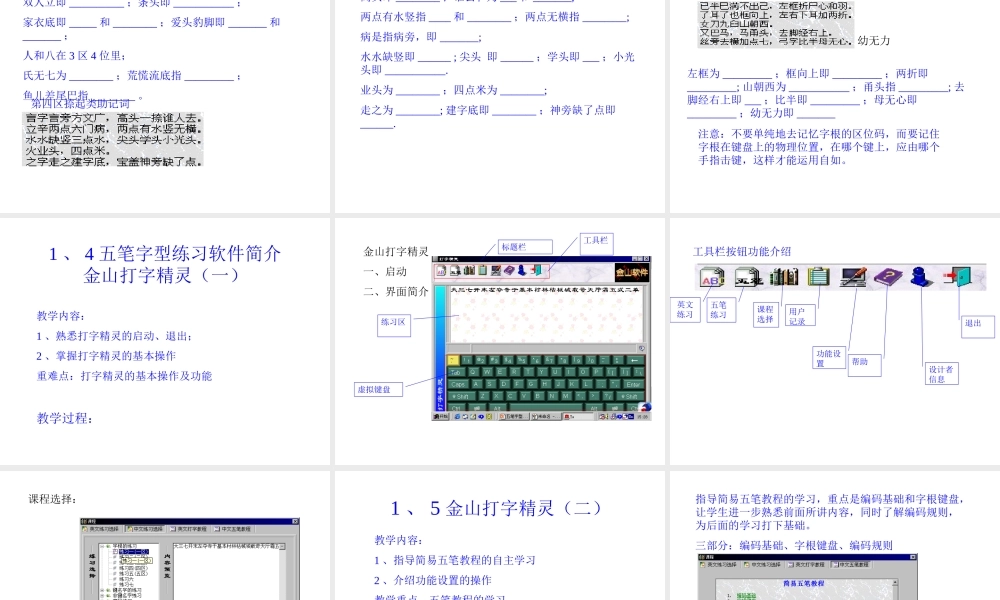Open the 英文练习选择 tab in the course dialog

click(101, 529)
